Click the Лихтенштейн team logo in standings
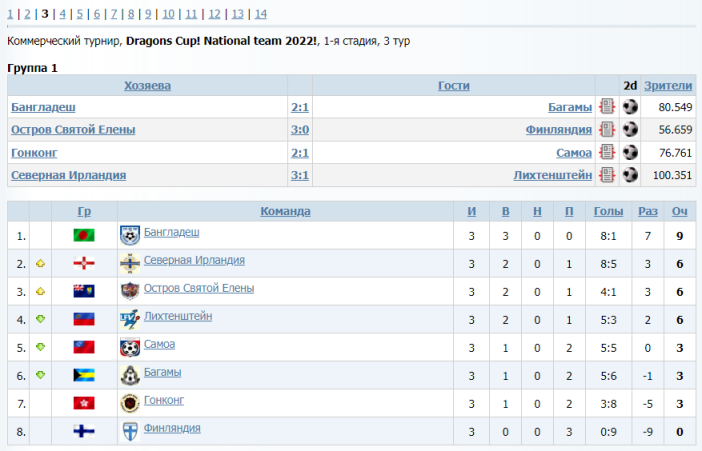This screenshot has height=451, width=702. click(129, 319)
